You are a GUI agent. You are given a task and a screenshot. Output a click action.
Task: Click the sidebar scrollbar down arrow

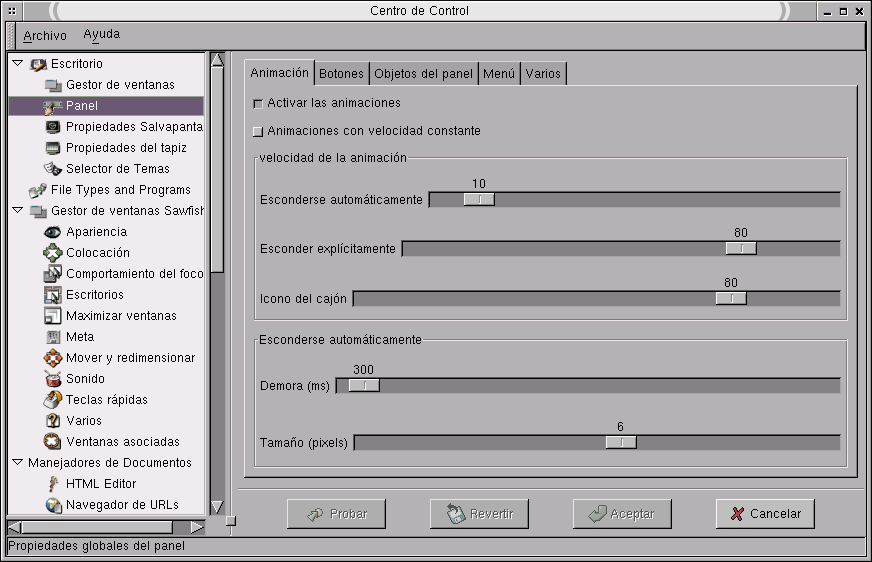pyautogui.click(x=217, y=506)
